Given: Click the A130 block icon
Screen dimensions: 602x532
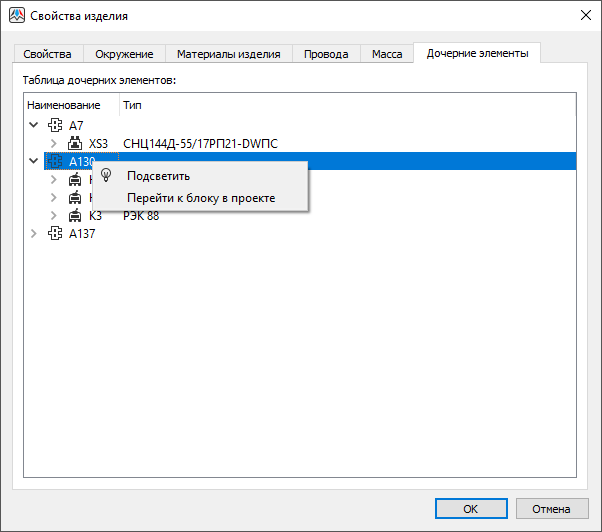Looking at the screenshot, I should click(x=55, y=161).
